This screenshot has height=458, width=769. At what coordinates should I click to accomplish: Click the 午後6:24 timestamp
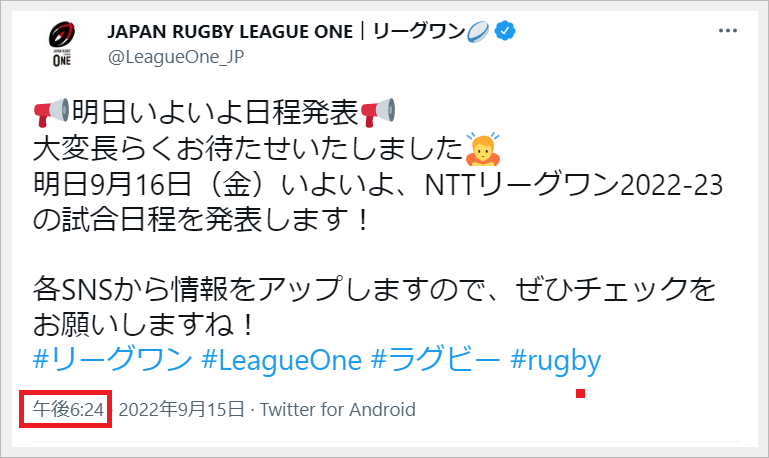click(66, 410)
